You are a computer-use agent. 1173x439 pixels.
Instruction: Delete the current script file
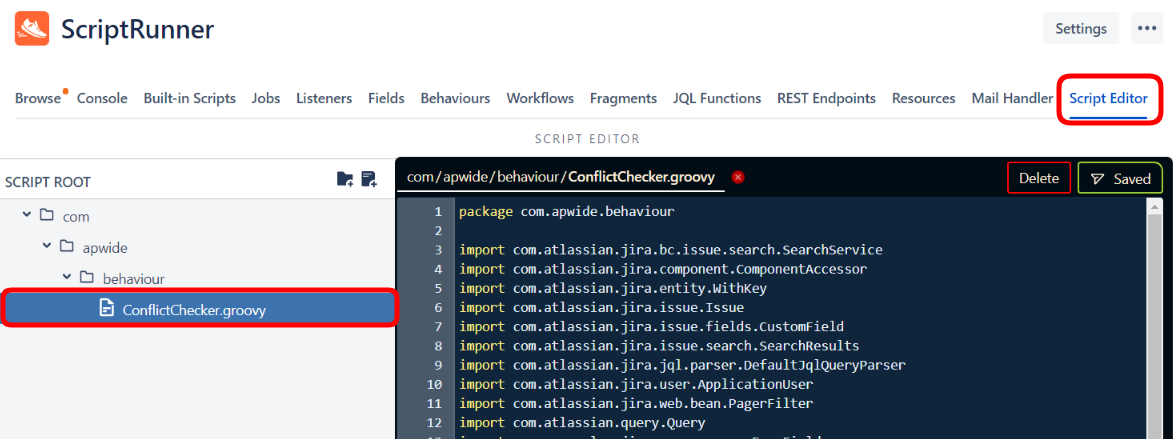click(x=1038, y=178)
